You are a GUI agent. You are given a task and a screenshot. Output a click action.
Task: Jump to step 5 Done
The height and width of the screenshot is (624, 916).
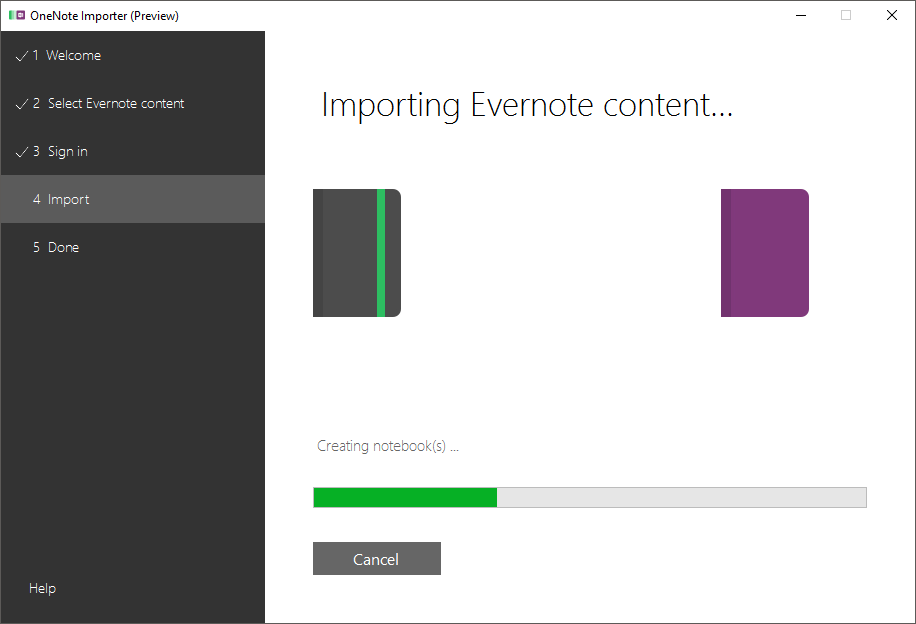tap(133, 247)
